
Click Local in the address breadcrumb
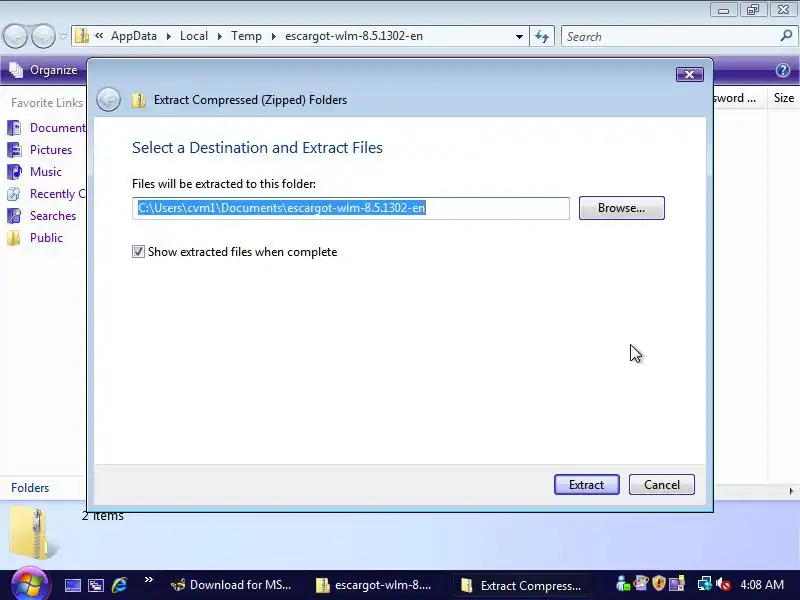tap(194, 36)
